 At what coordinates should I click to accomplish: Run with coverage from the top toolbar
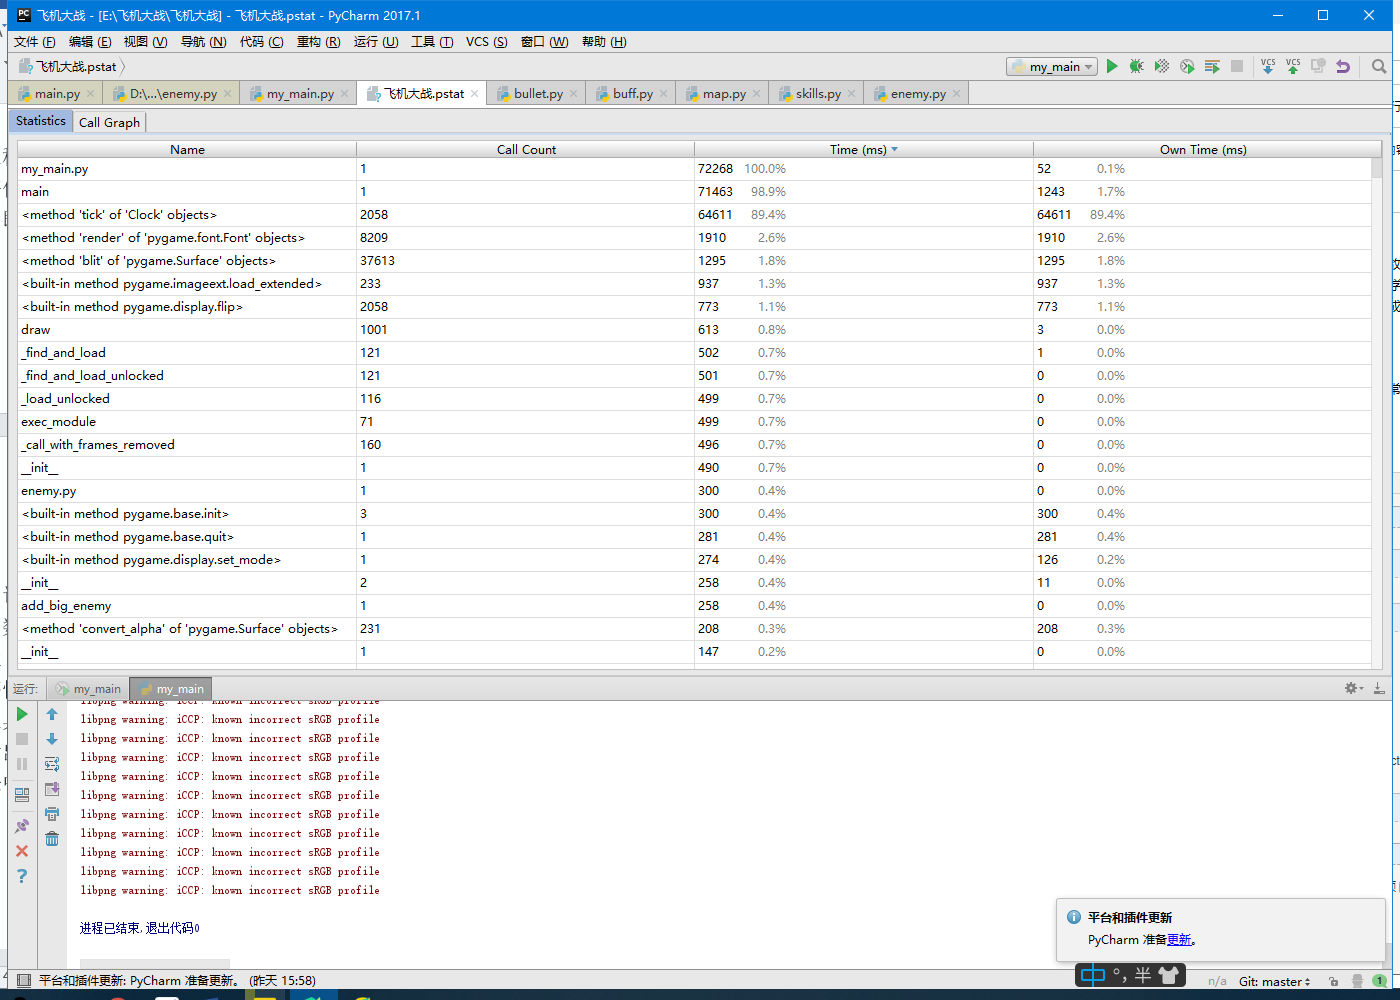coord(1161,67)
